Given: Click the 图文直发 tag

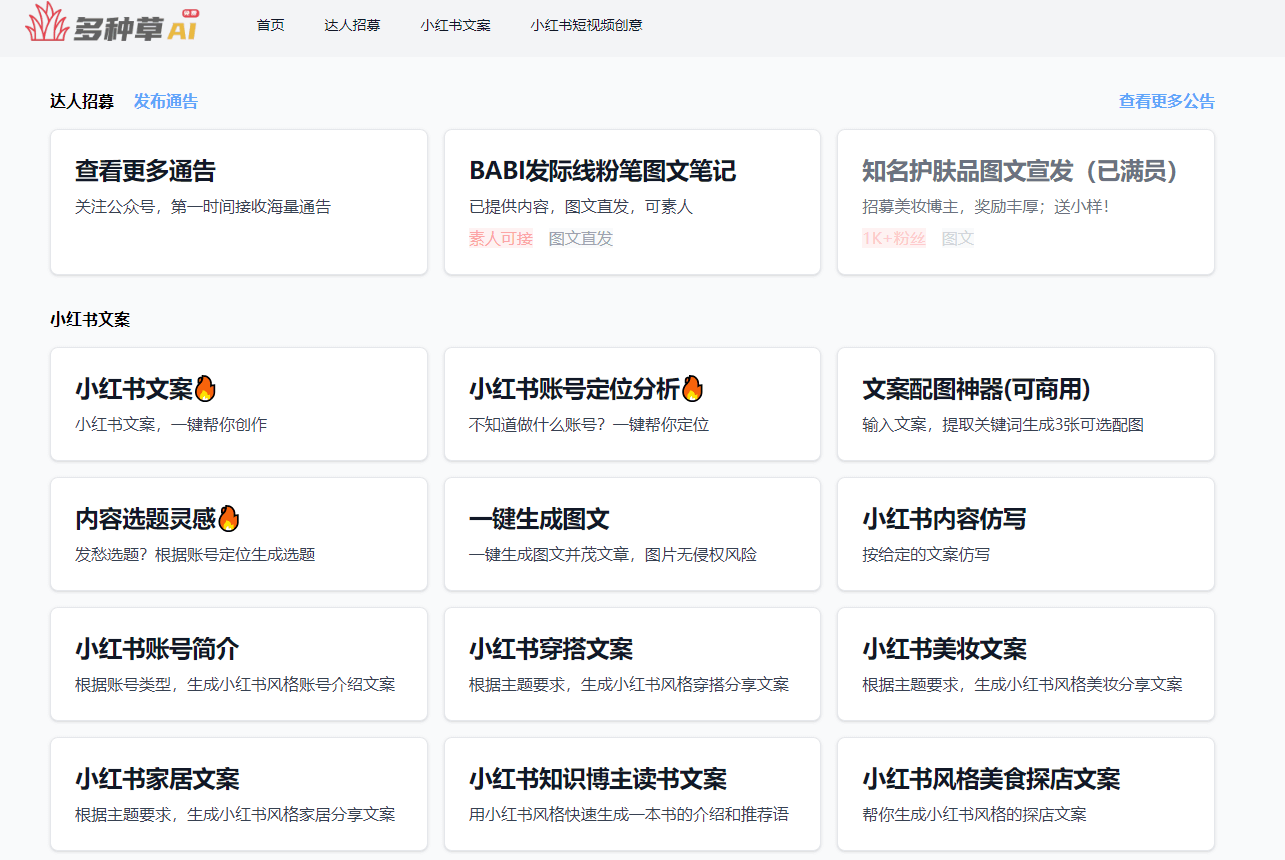Looking at the screenshot, I should (578, 238).
